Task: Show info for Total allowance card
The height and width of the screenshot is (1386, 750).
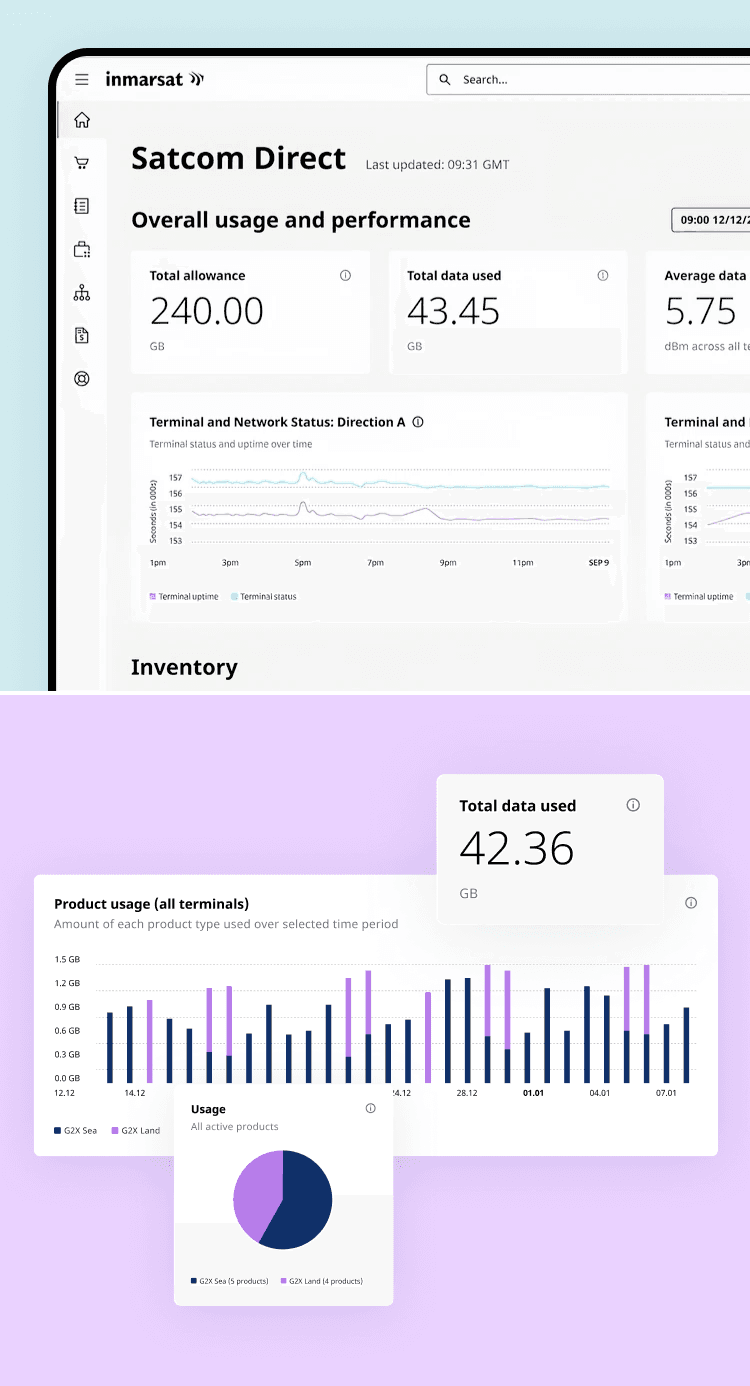Action: click(x=346, y=276)
